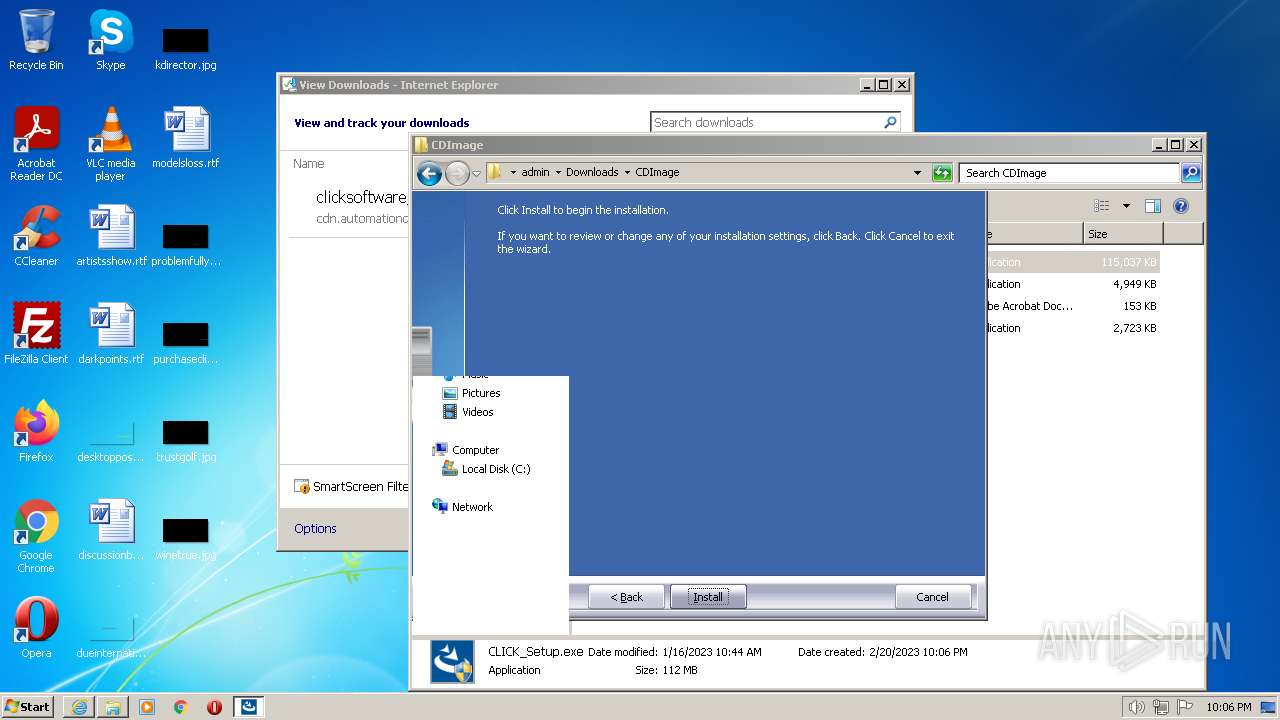Open address bar history dropdown
Screen dimensions: 1280x720
[x=917, y=173]
